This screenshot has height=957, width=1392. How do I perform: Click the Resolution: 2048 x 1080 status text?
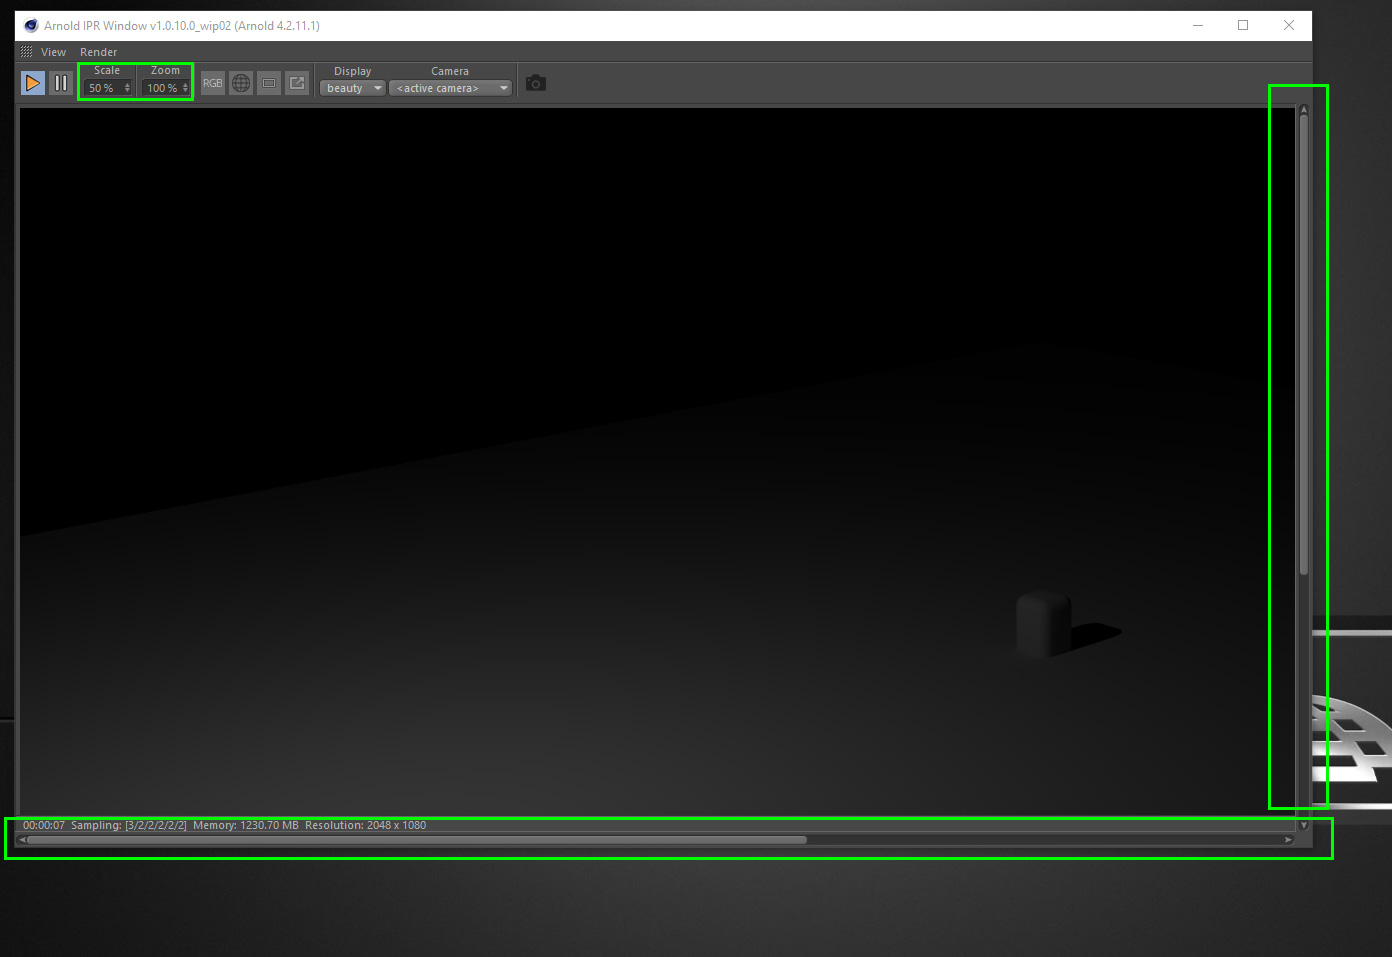365,825
